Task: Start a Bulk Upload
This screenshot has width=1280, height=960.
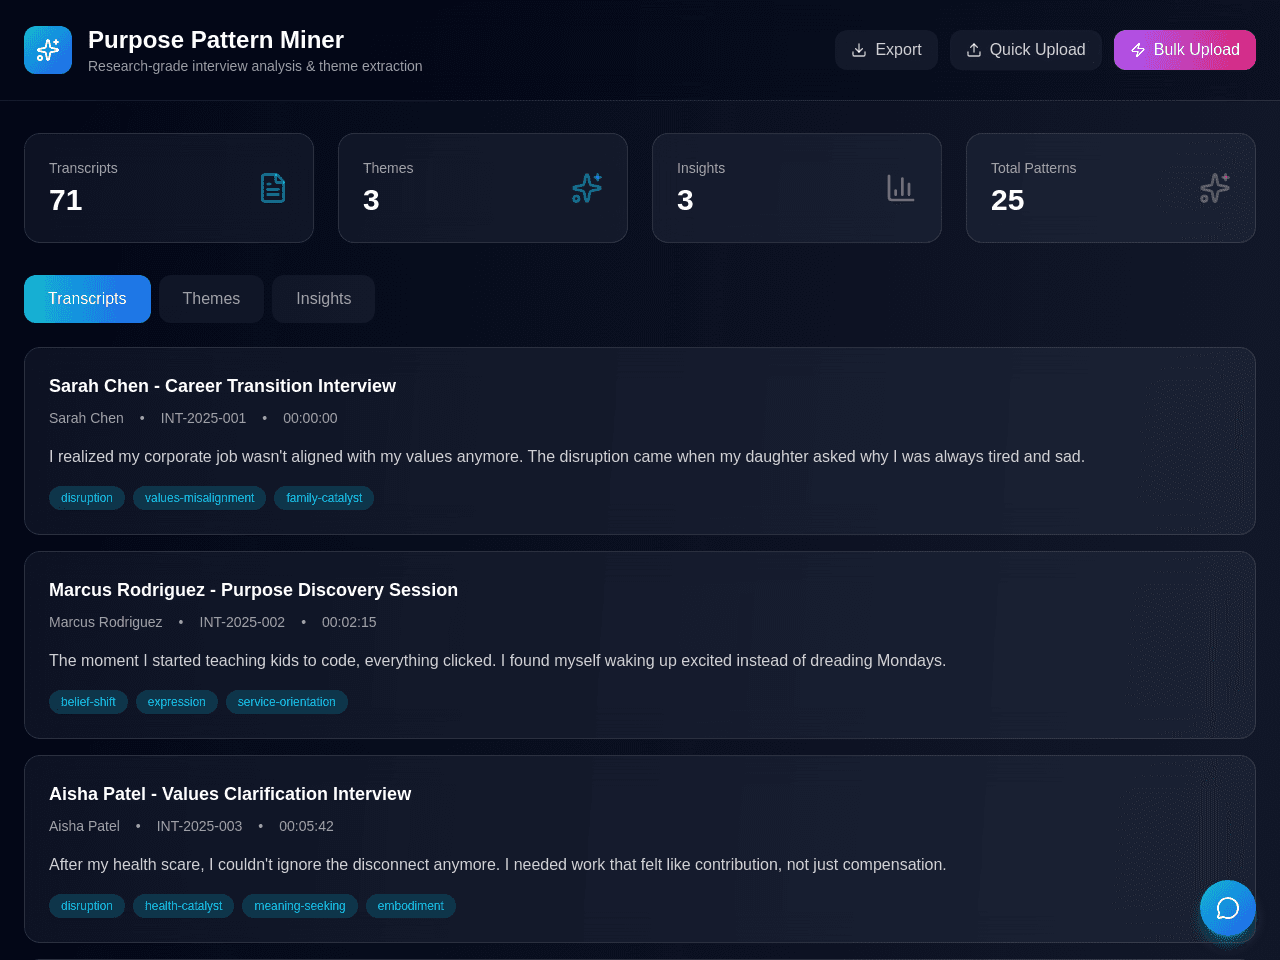Action: pos(1185,50)
